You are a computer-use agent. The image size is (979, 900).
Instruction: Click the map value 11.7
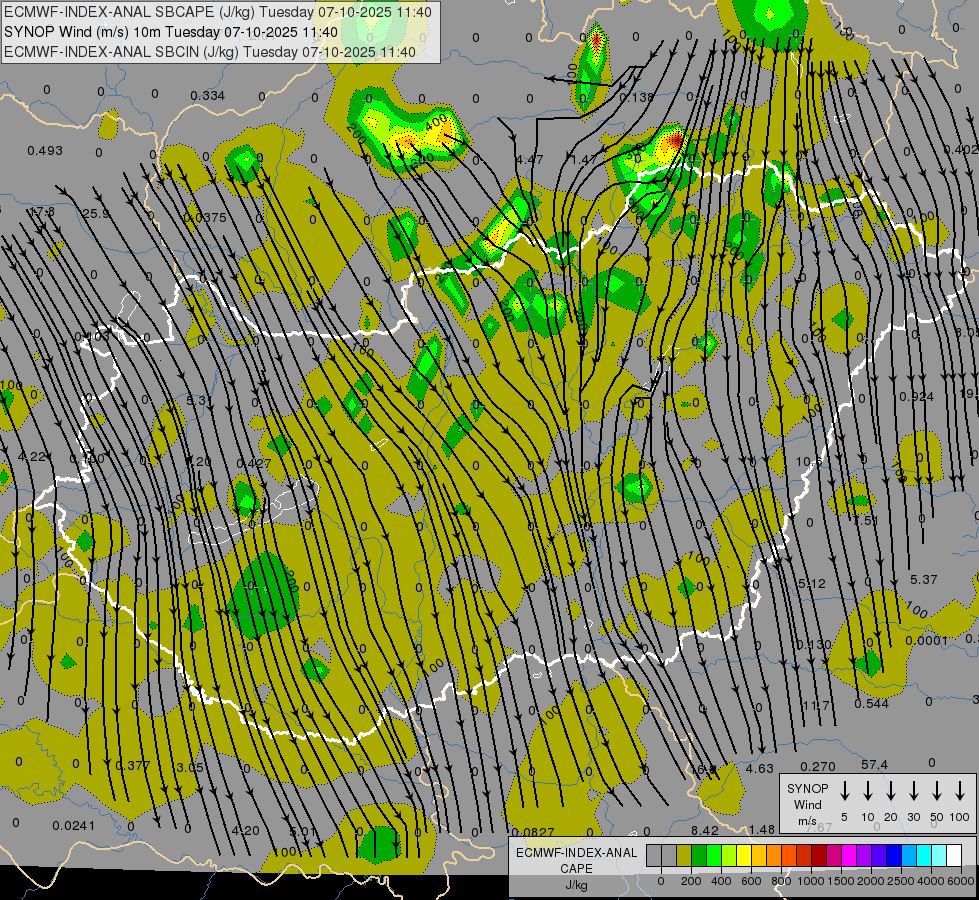click(x=816, y=706)
